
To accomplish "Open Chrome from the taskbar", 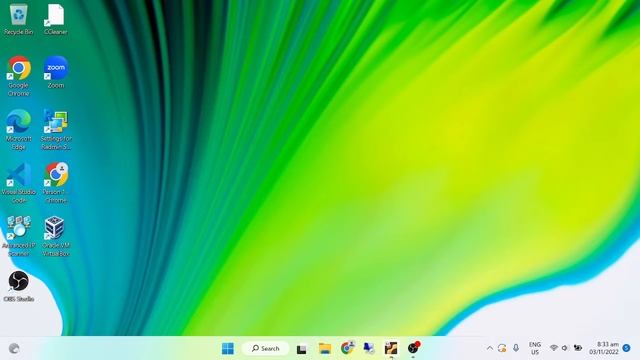I will coord(347,348).
